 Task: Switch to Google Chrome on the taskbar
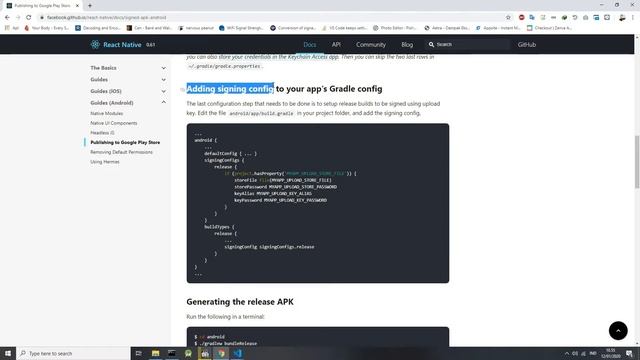[x=221, y=353]
